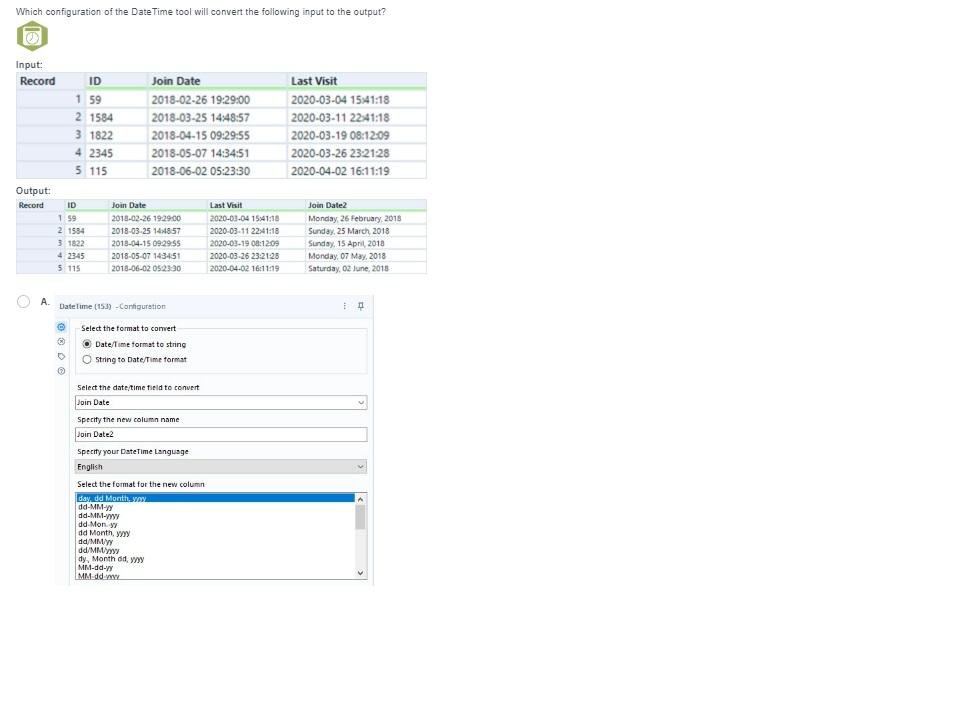Viewport: 960px width, 704px height.
Task: Select answer choice A radio button
Action: (x=22, y=300)
